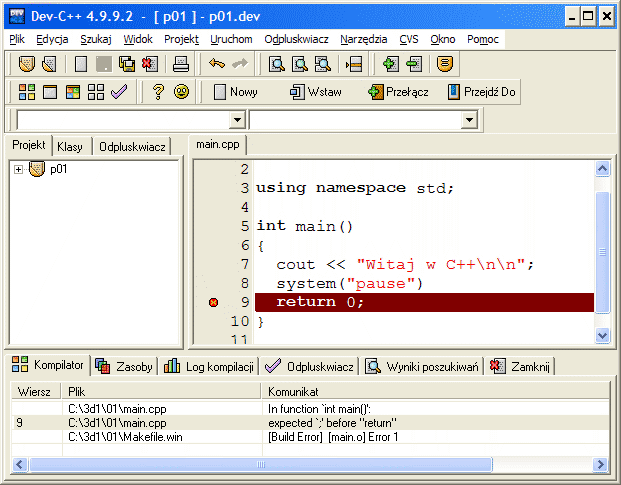621x485 pixels.
Task: Open help via the yellow question mark icon
Action: [158, 92]
